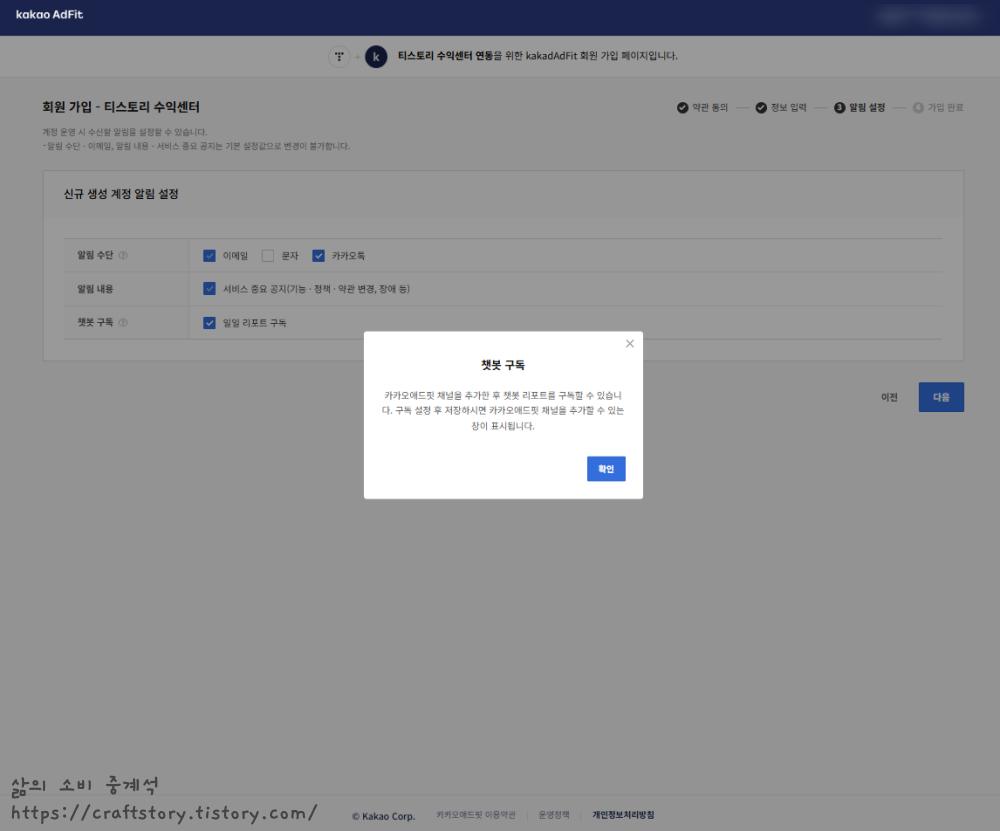The height and width of the screenshot is (831, 1000).
Task: Click the © Kakao Corp. footer text
Action: coord(383,816)
